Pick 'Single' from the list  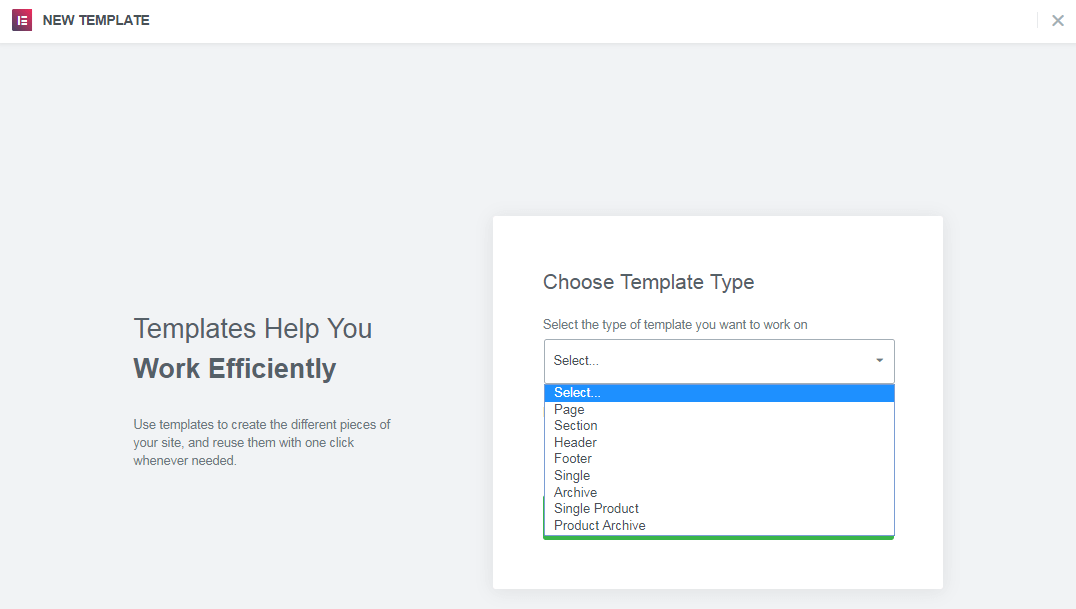pos(572,476)
